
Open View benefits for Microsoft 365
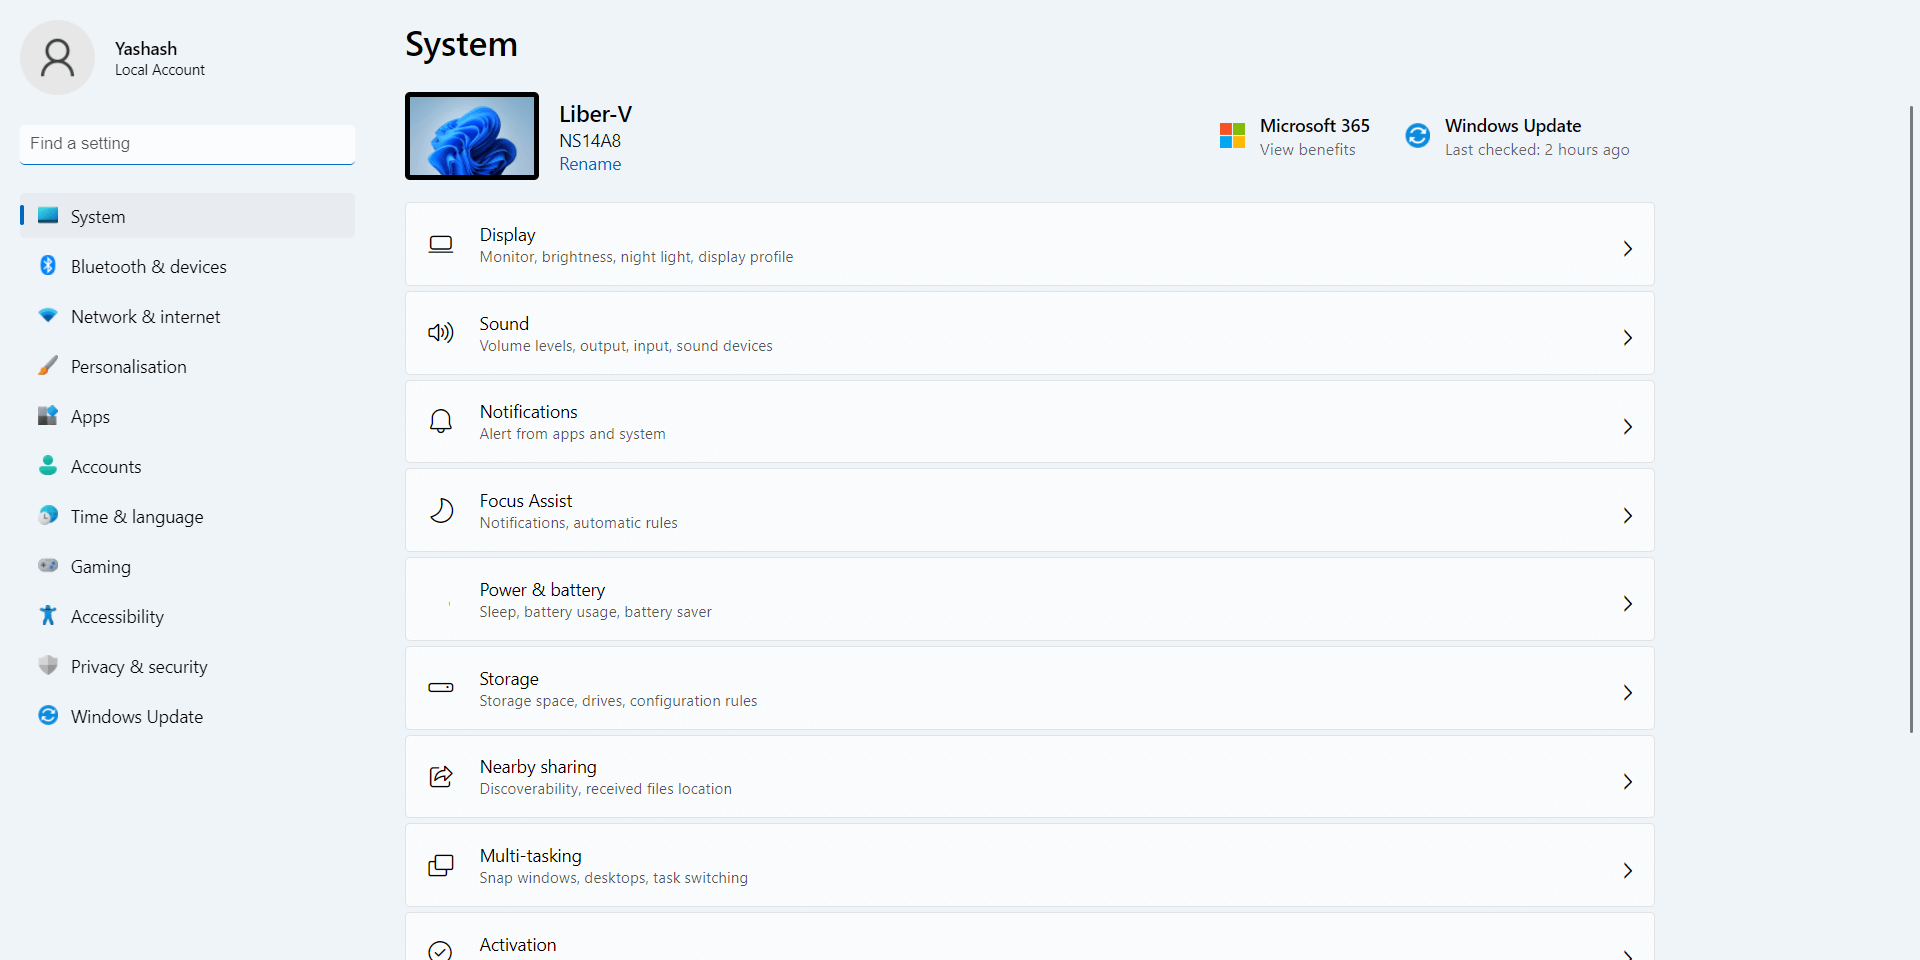point(1308,149)
